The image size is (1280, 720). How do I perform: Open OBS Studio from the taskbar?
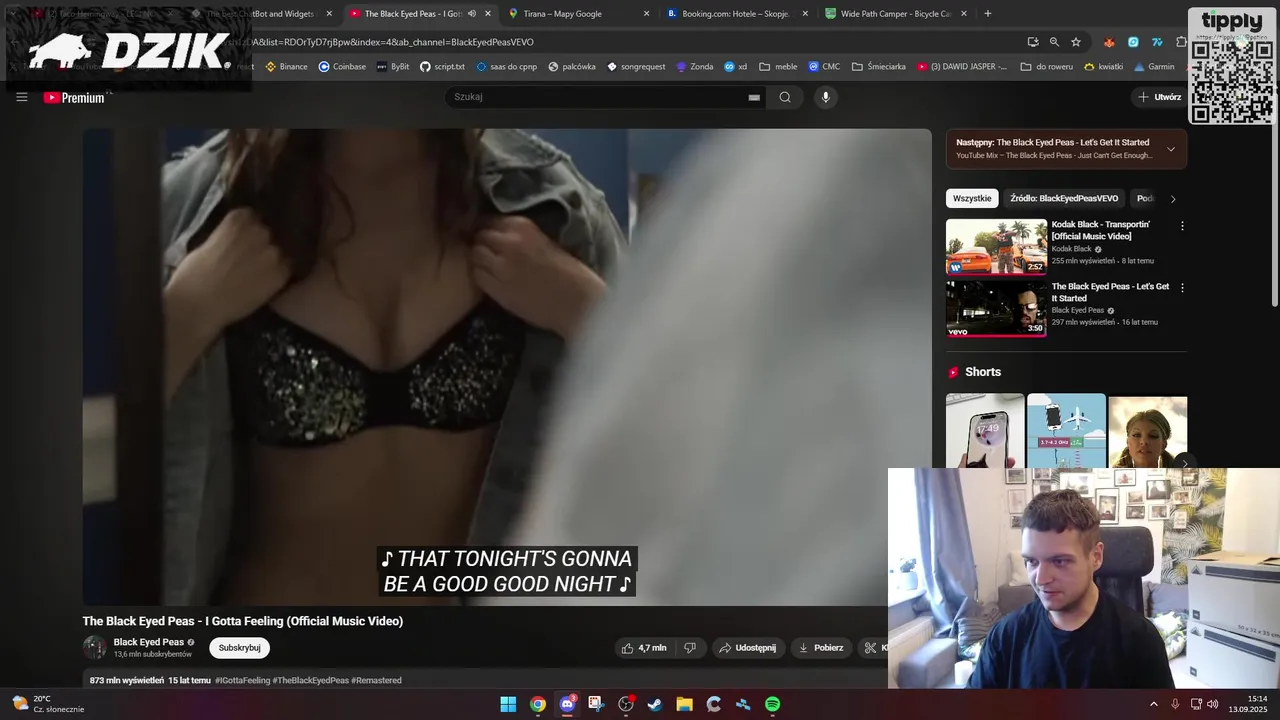click(626, 704)
